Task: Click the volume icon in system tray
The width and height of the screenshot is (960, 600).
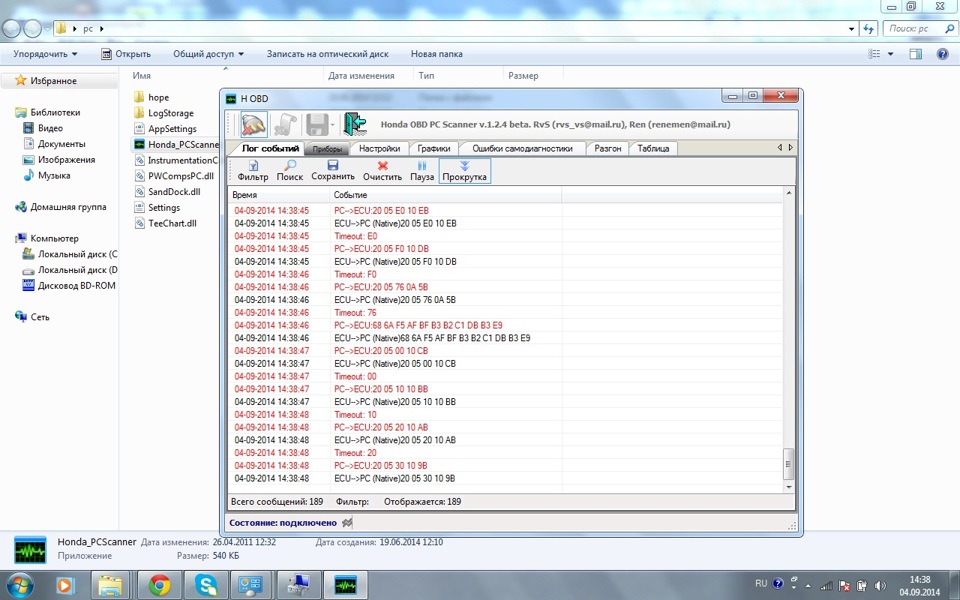Action: coord(880,585)
